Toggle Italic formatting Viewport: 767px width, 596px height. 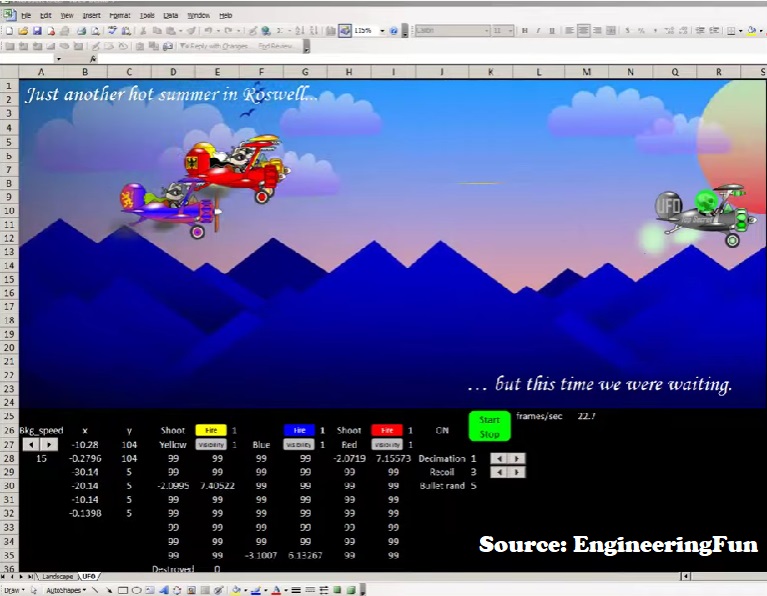coord(538,31)
